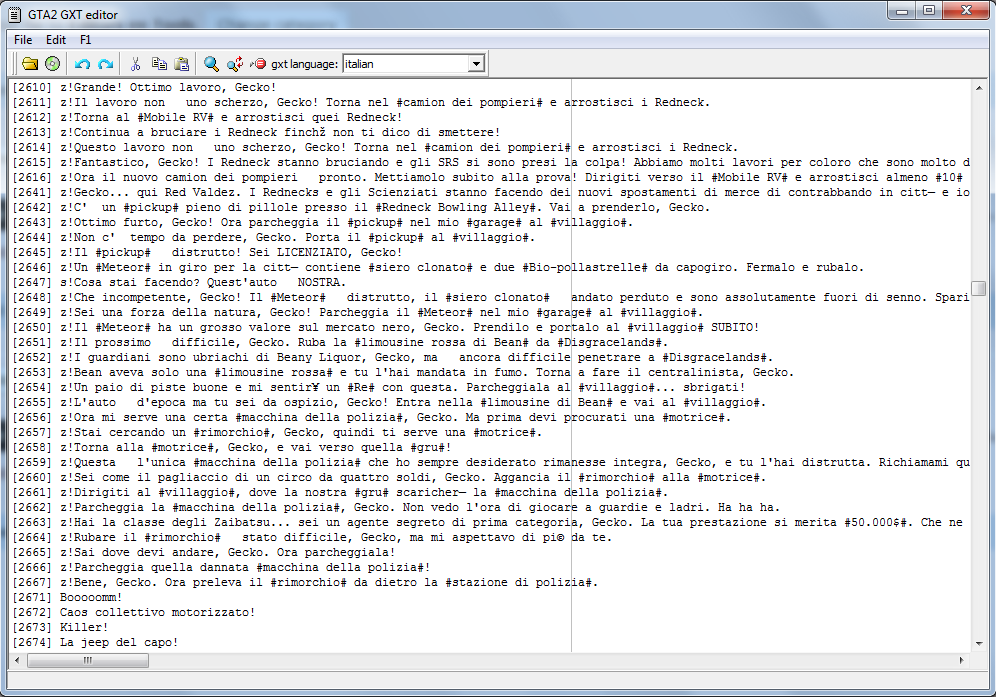Click line [2652] "I guardiani sono ubriachi"
Viewport: 996px width, 697px height.
(393, 357)
